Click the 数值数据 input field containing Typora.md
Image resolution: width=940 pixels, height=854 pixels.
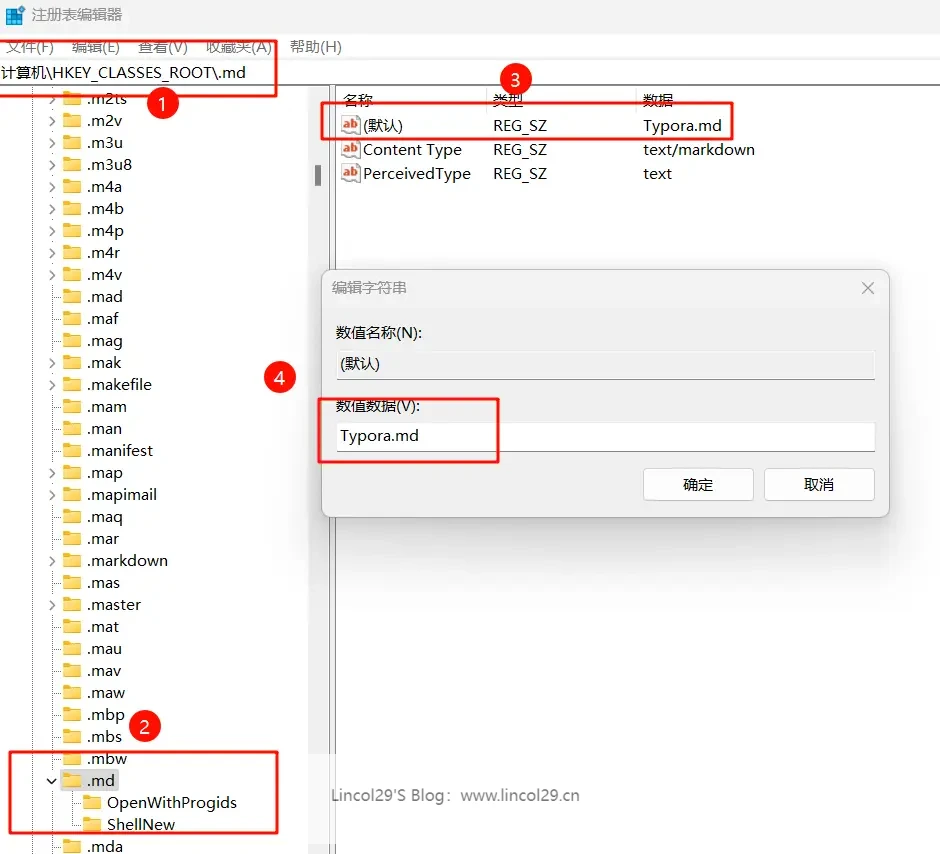click(605, 436)
